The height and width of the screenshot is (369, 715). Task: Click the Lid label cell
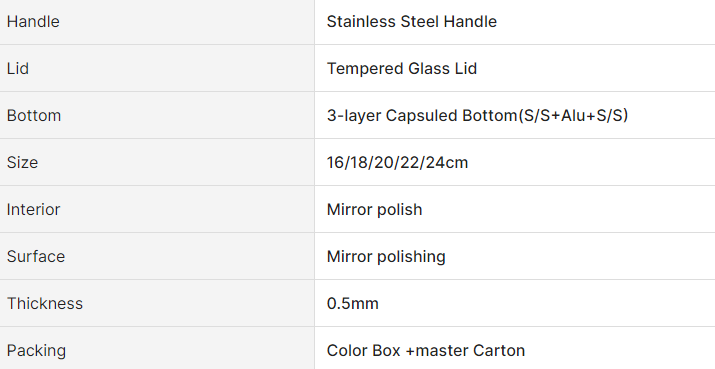[157, 68]
